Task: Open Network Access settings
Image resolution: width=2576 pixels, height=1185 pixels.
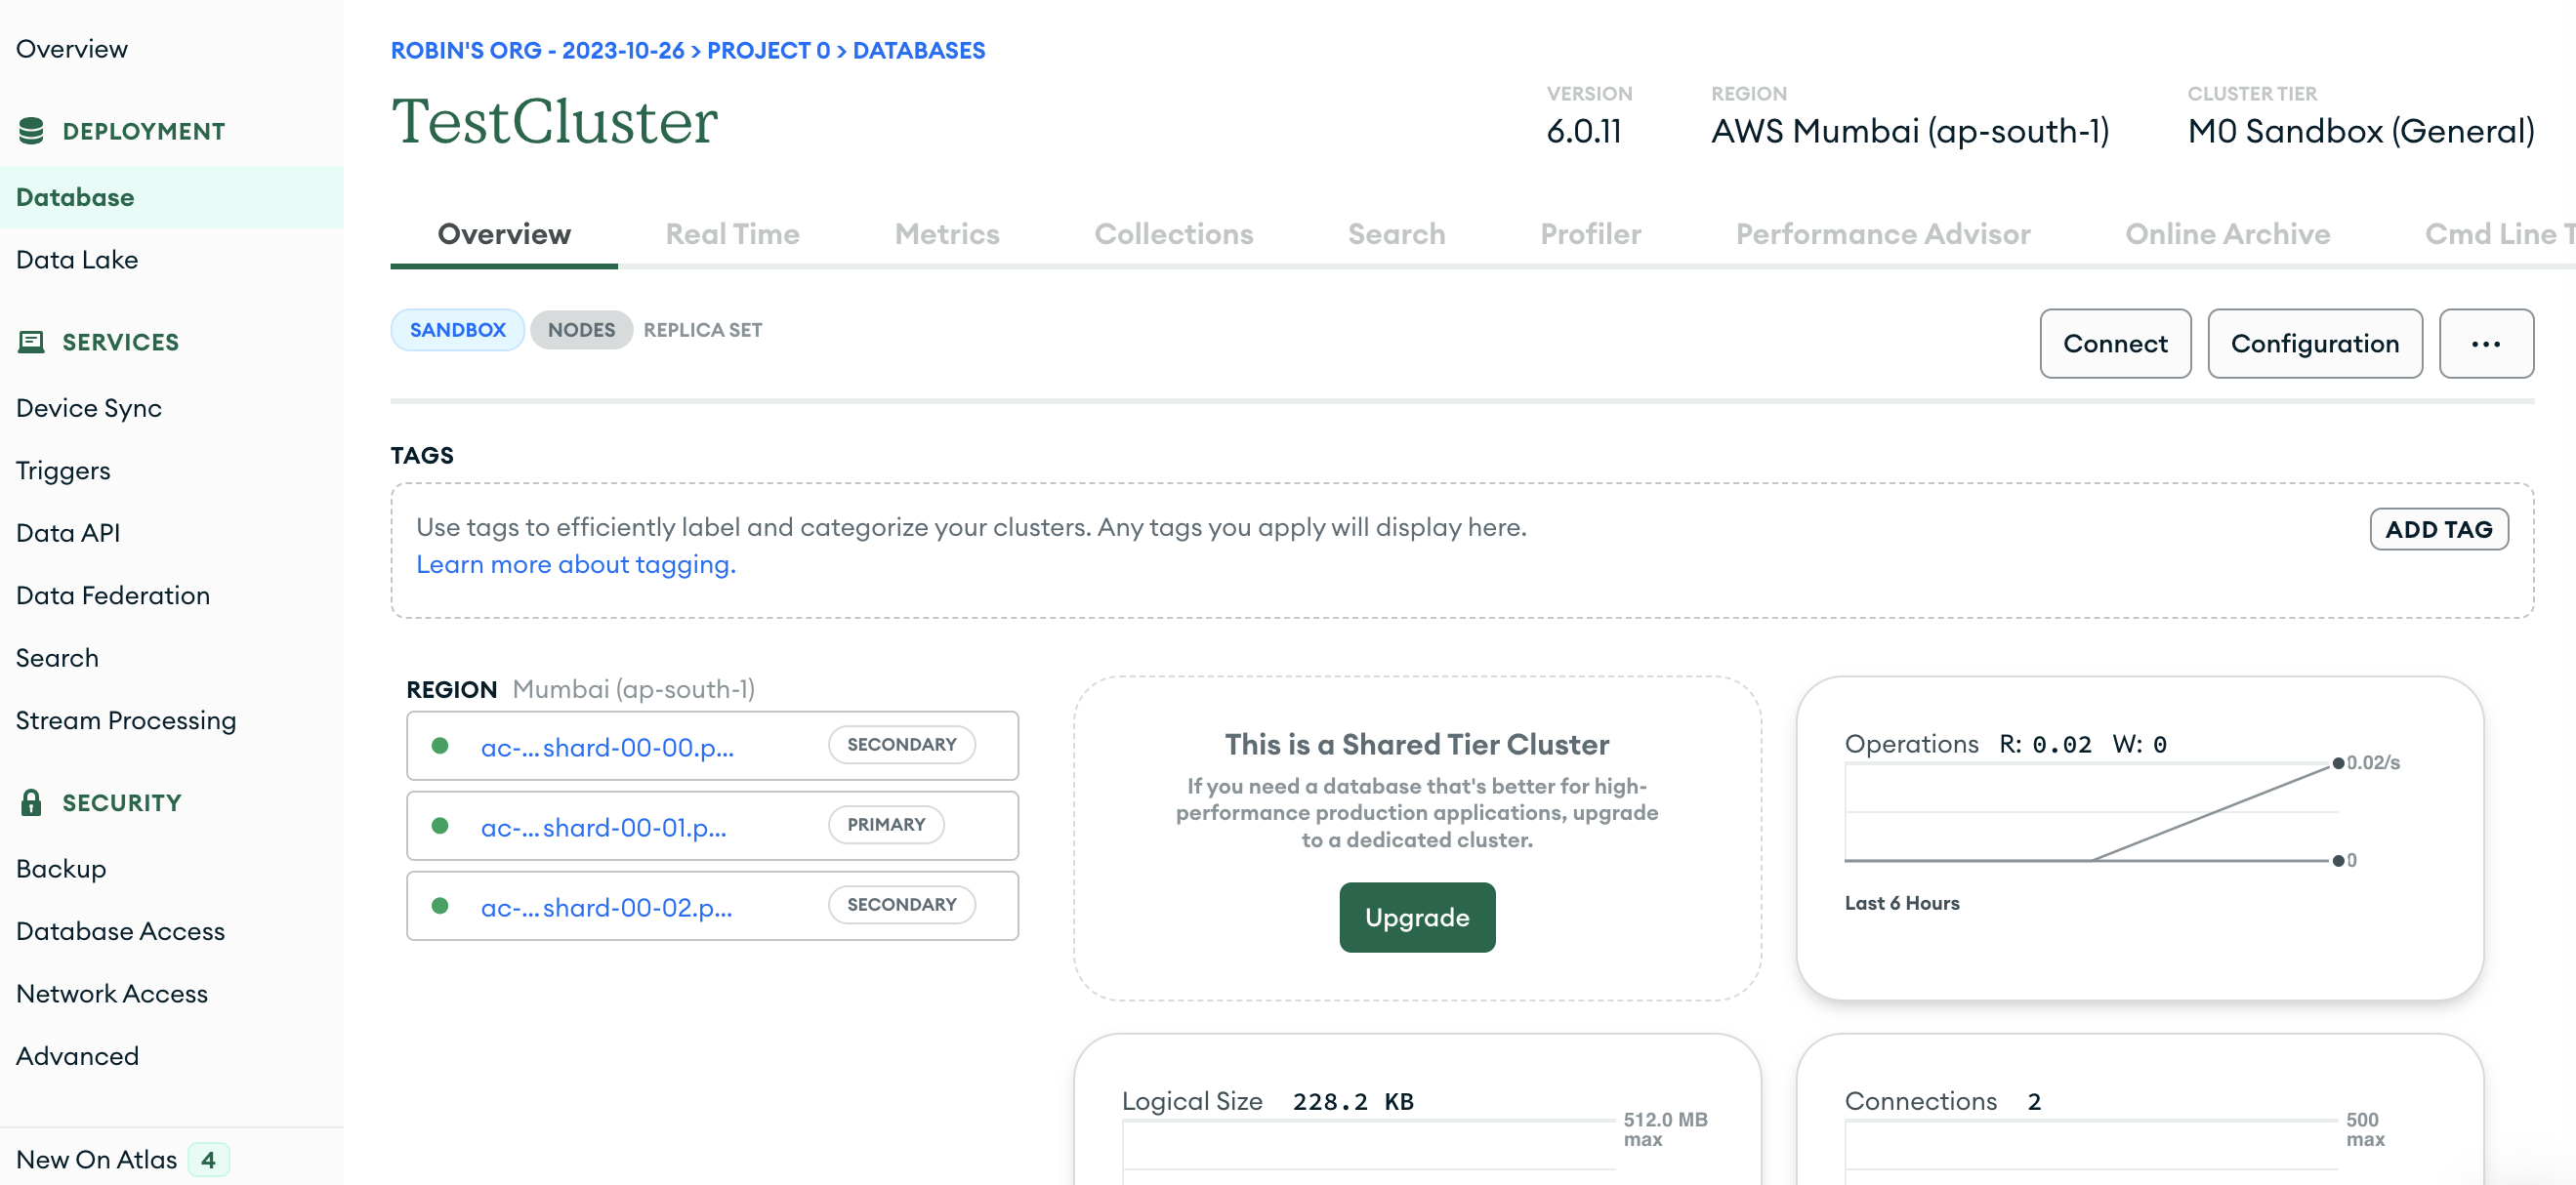Action: point(112,994)
